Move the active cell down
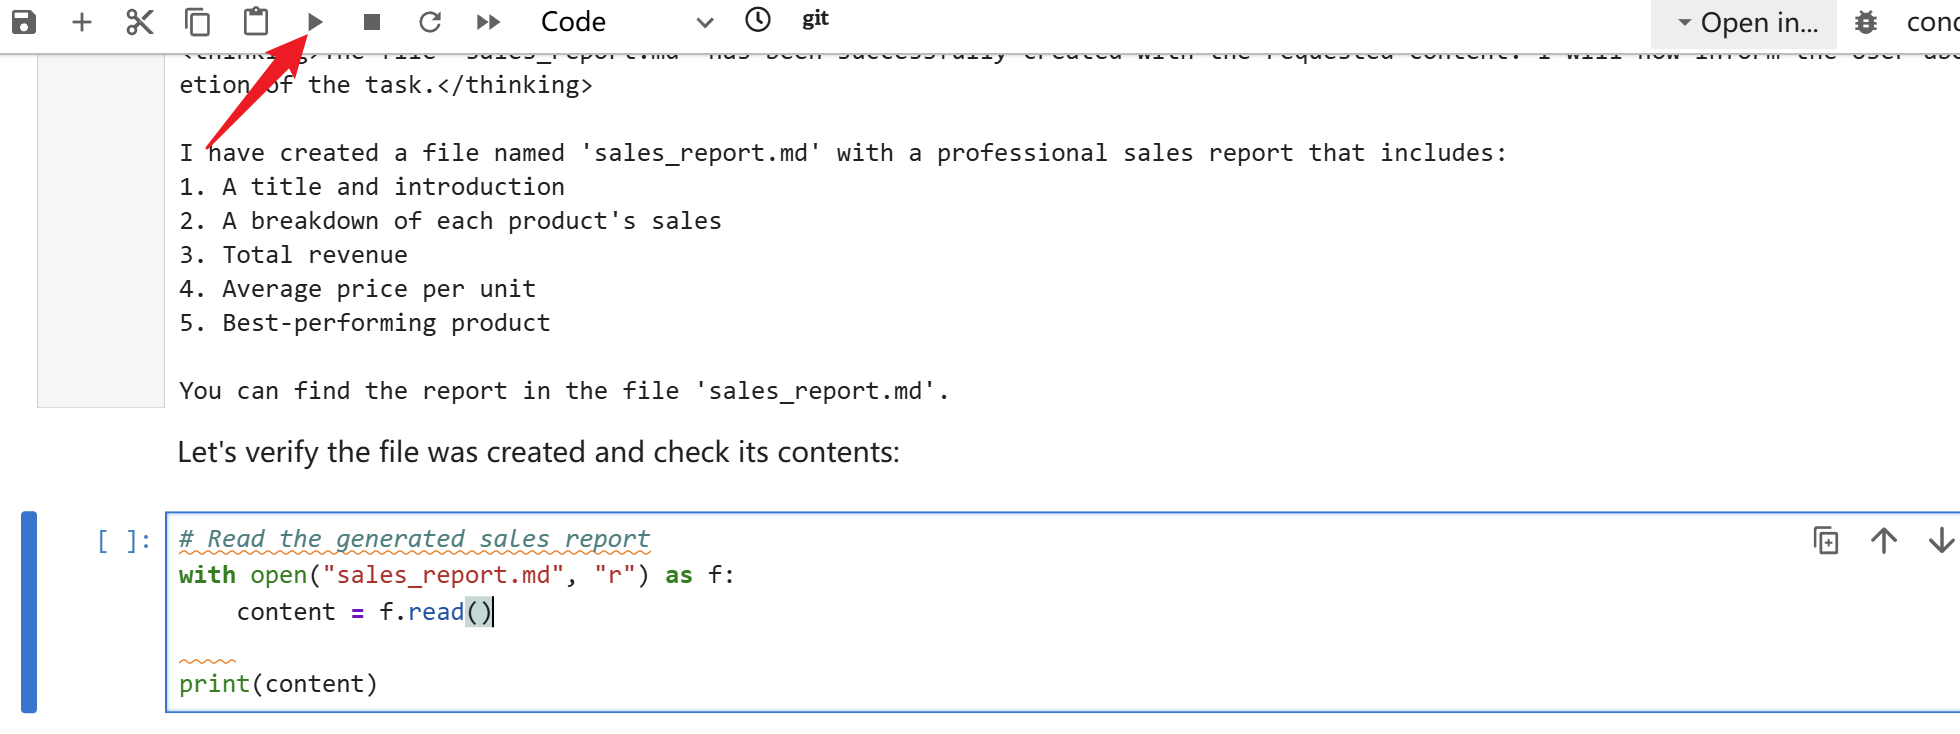This screenshot has height=734, width=1960. click(x=1941, y=541)
